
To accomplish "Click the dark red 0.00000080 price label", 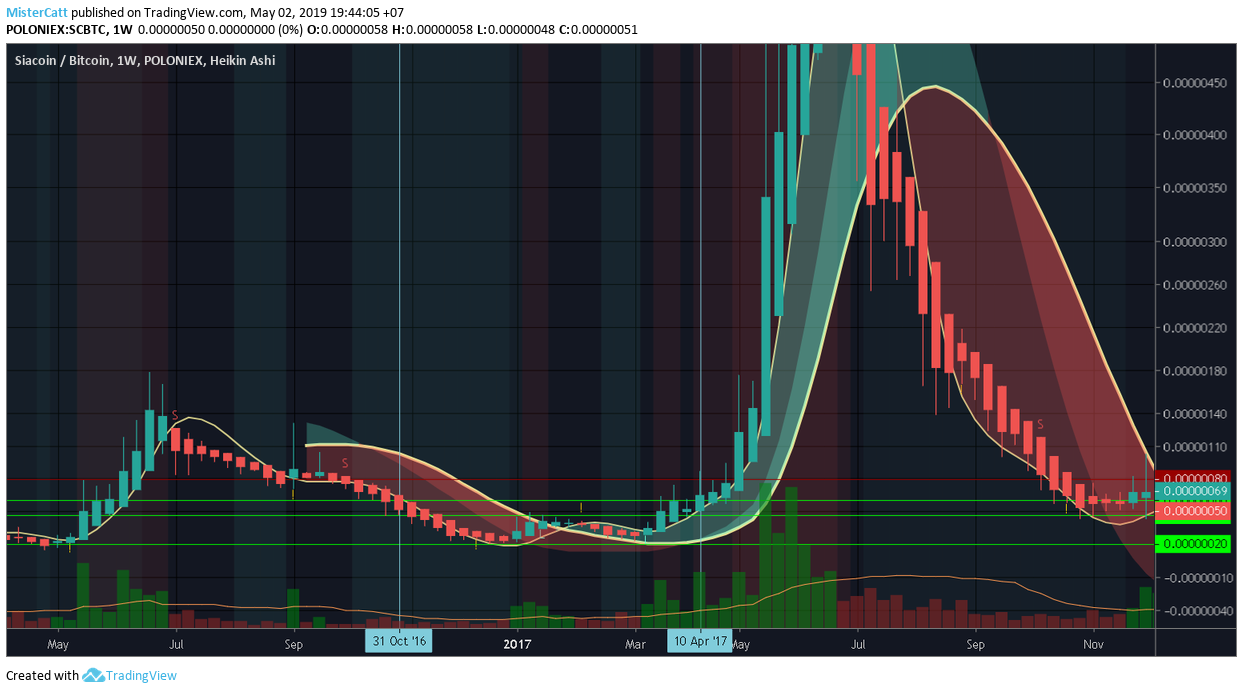I will (x=1193, y=478).
